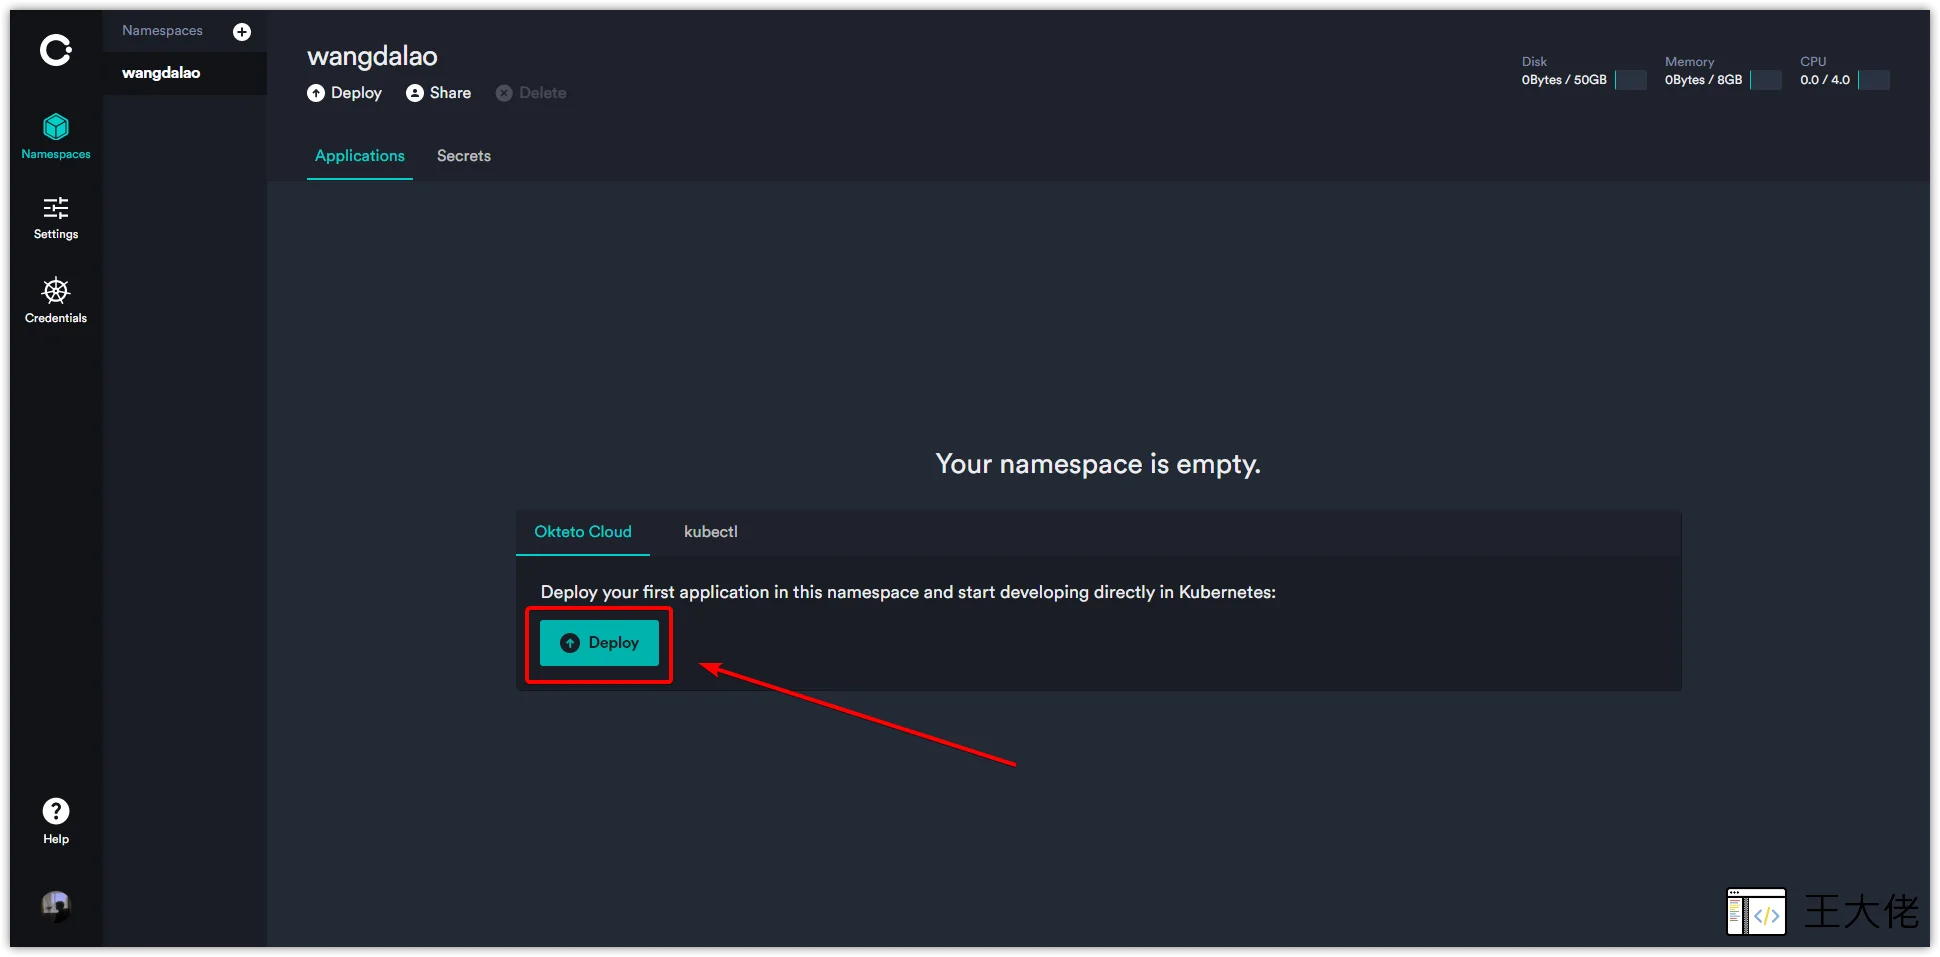Screen dimensions: 1940x957
Task: Select the kubectl tab
Action: pyautogui.click(x=711, y=532)
